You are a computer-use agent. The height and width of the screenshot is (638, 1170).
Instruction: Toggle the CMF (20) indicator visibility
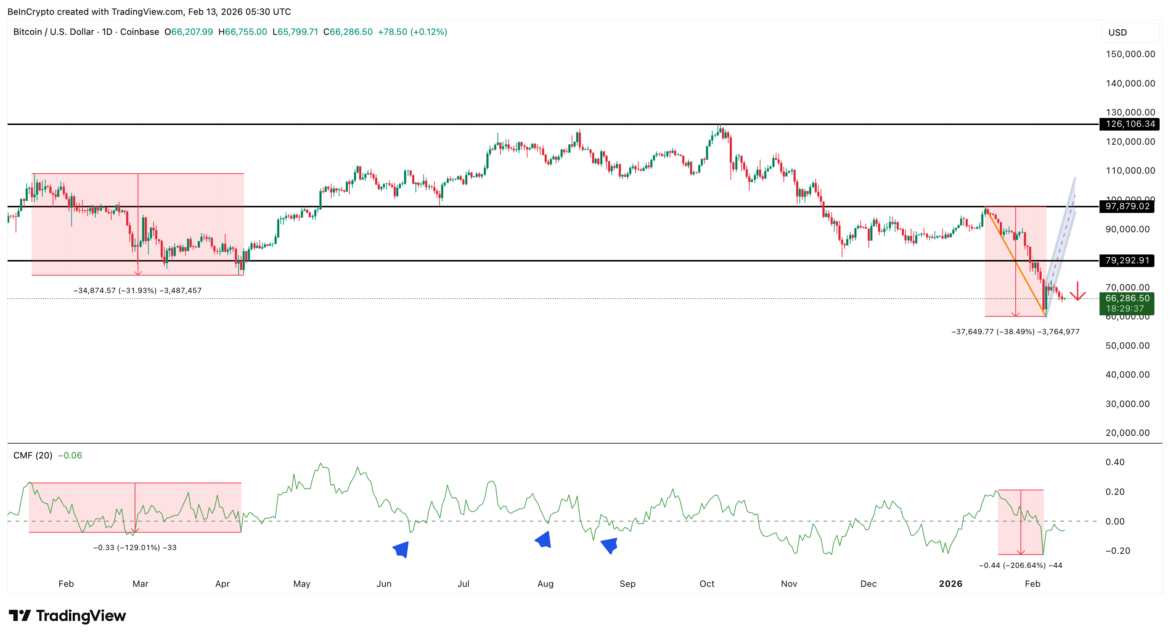[33, 454]
